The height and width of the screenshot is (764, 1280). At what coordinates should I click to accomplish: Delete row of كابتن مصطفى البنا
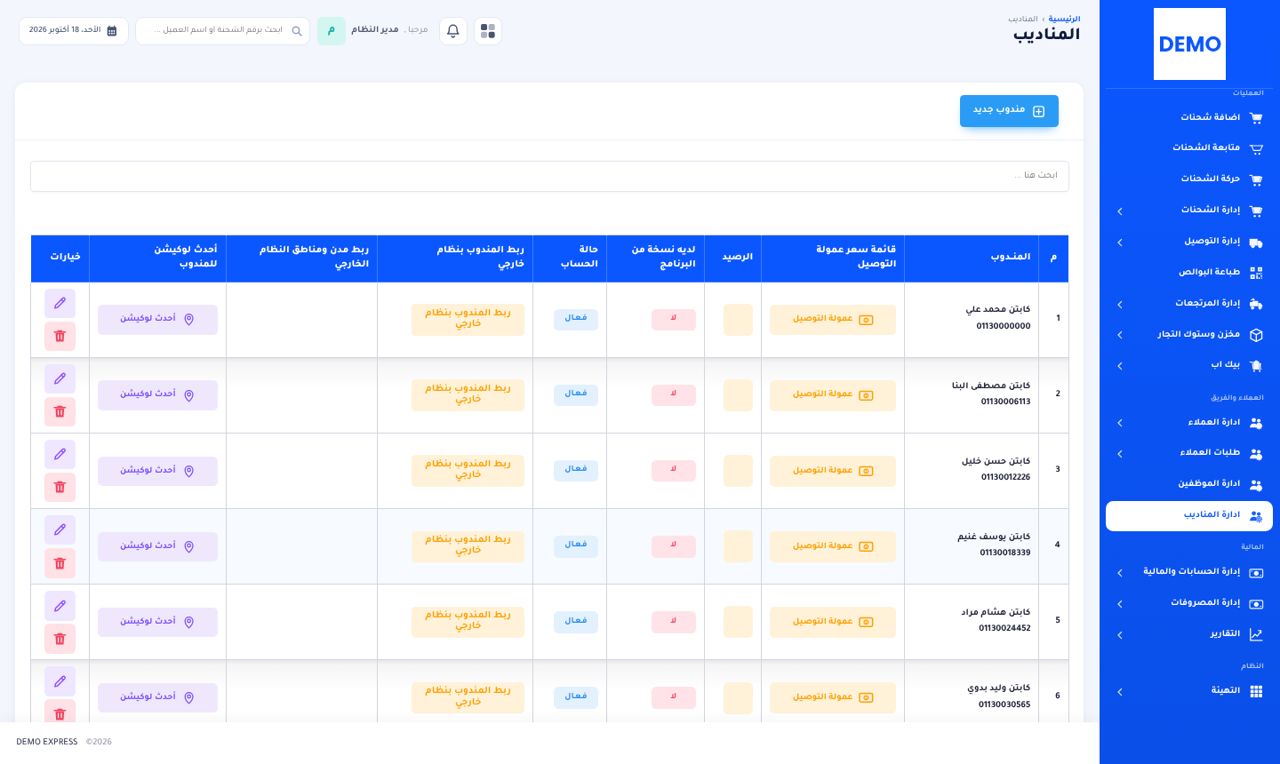60,411
